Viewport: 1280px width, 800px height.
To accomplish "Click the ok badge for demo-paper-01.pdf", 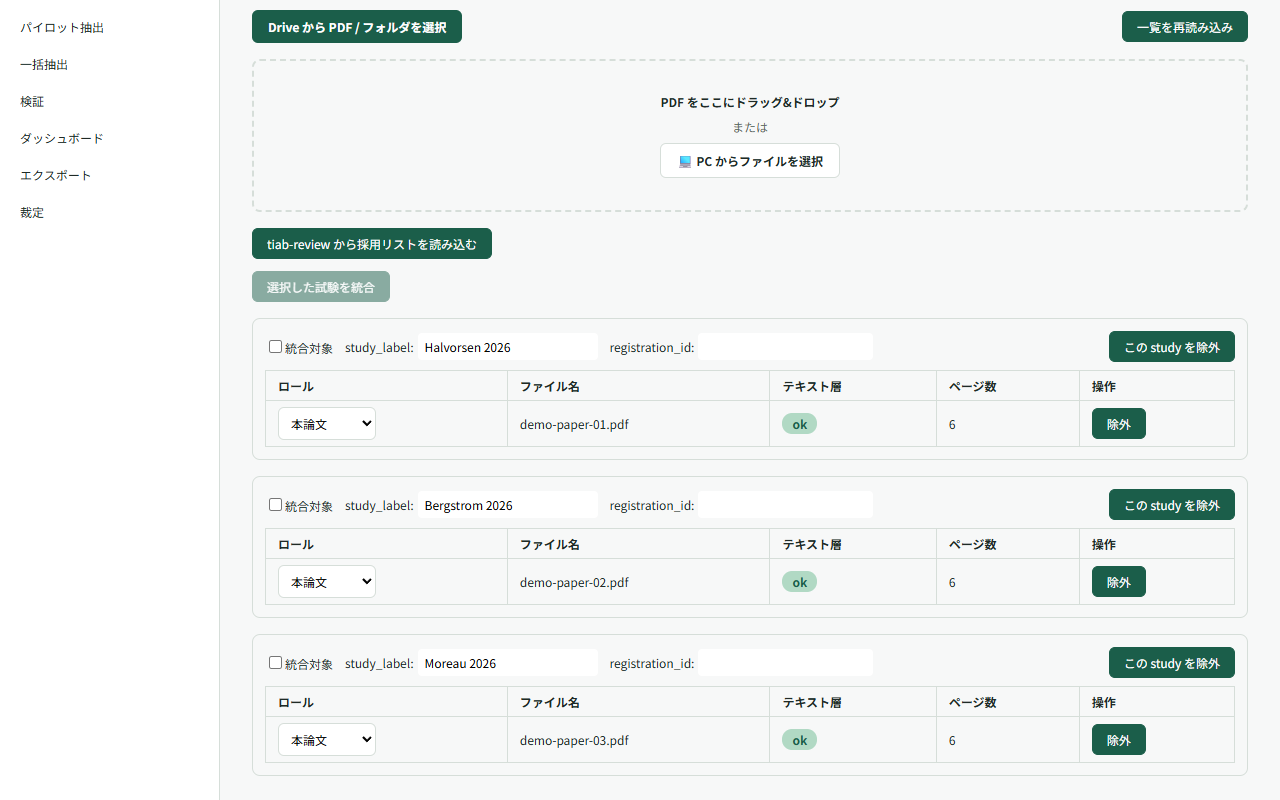I will tap(799, 424).
